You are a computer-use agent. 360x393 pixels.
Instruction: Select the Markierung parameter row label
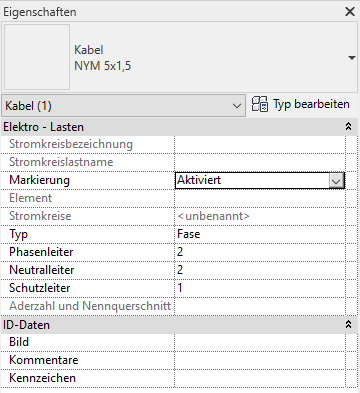click(39, 180)
